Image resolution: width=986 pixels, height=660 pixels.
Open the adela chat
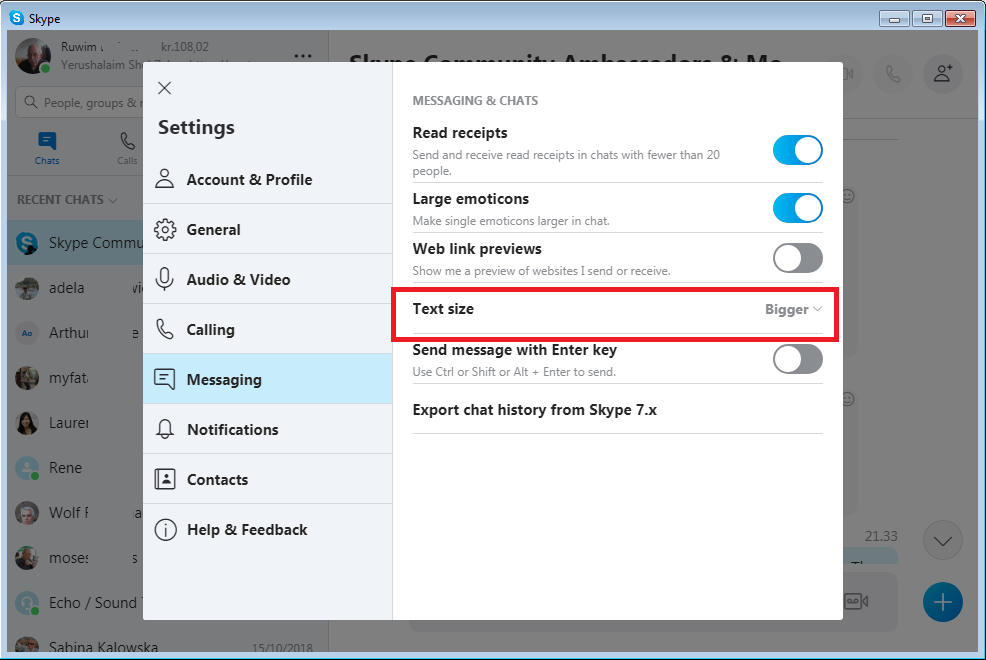[75, 288]
